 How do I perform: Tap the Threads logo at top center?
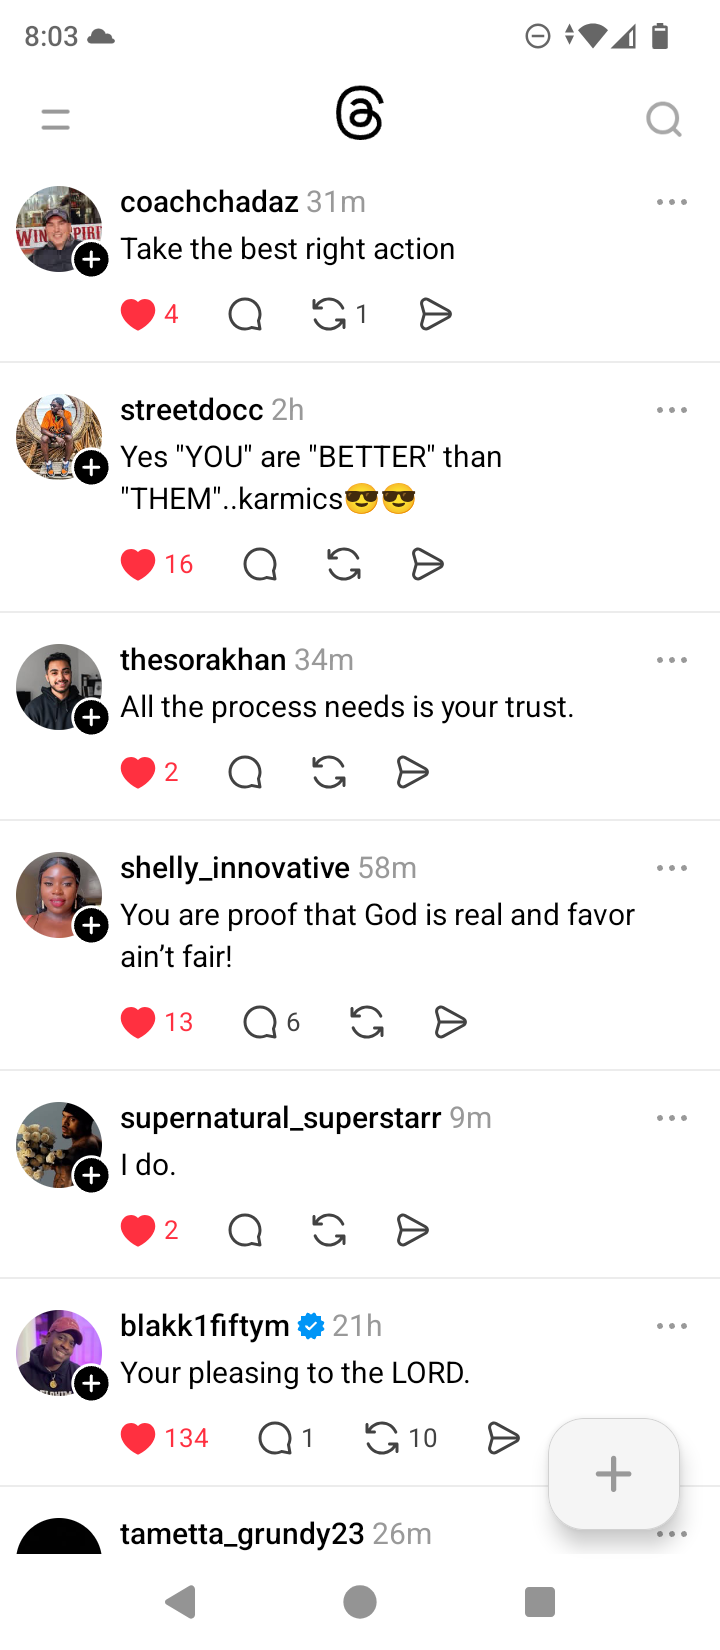click(360, 114)
